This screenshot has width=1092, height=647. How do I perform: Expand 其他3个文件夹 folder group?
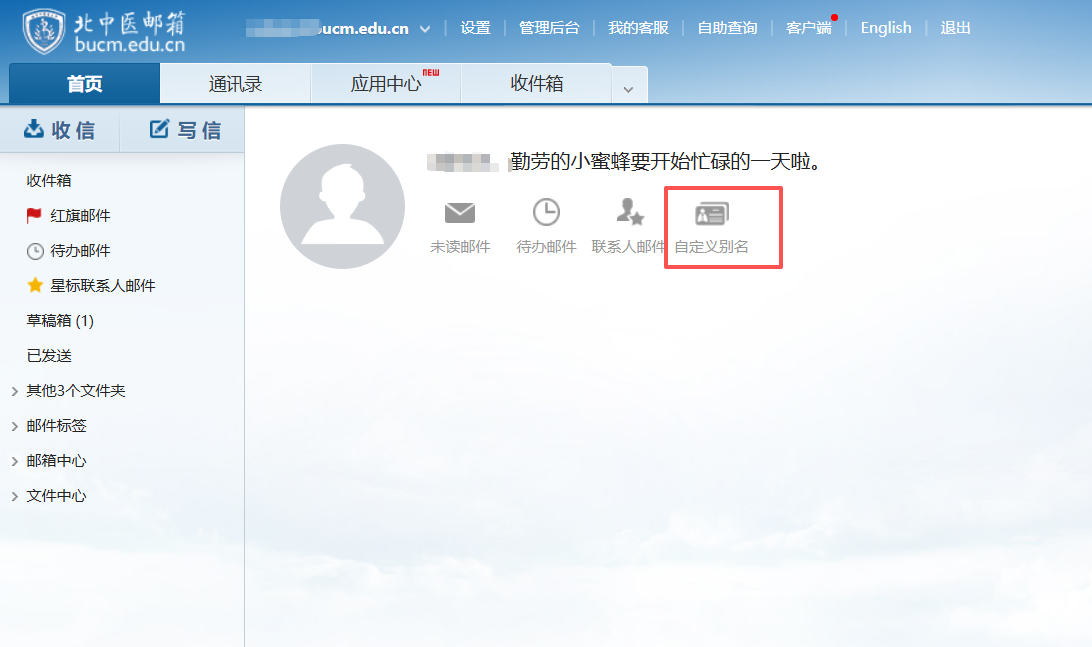[x=15, y=391]
